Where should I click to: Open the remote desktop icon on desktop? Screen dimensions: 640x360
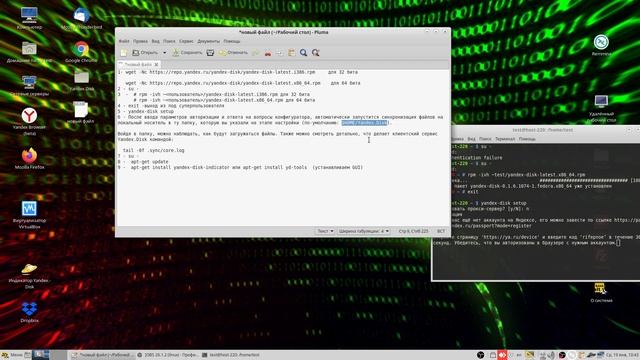(601, 108)
